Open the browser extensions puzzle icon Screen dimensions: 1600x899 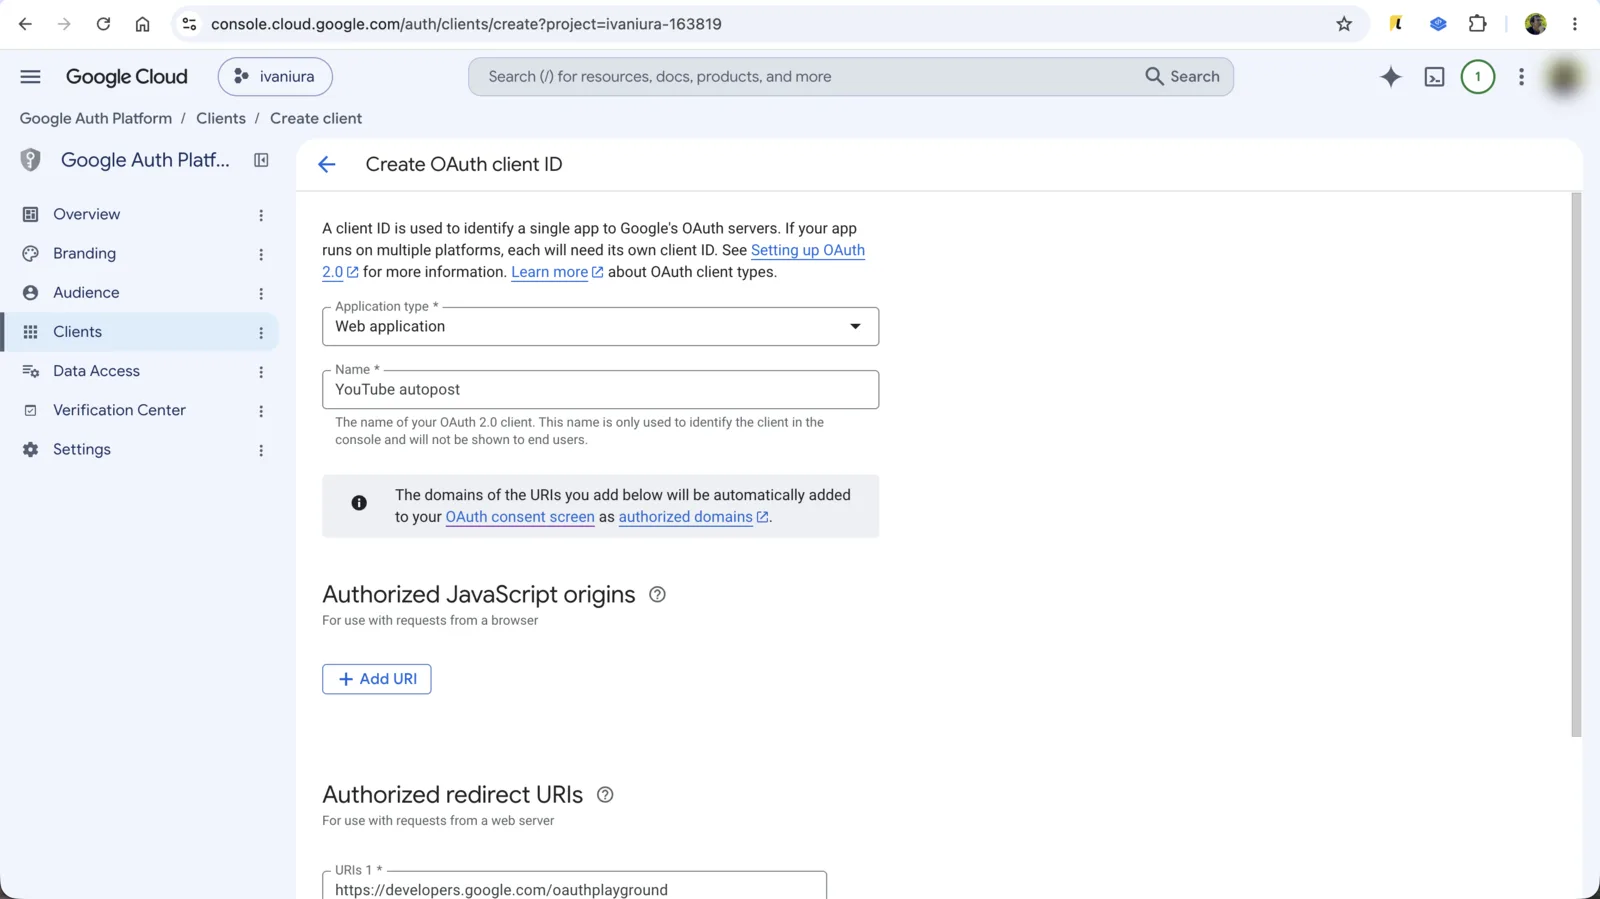coord(1477,24)
